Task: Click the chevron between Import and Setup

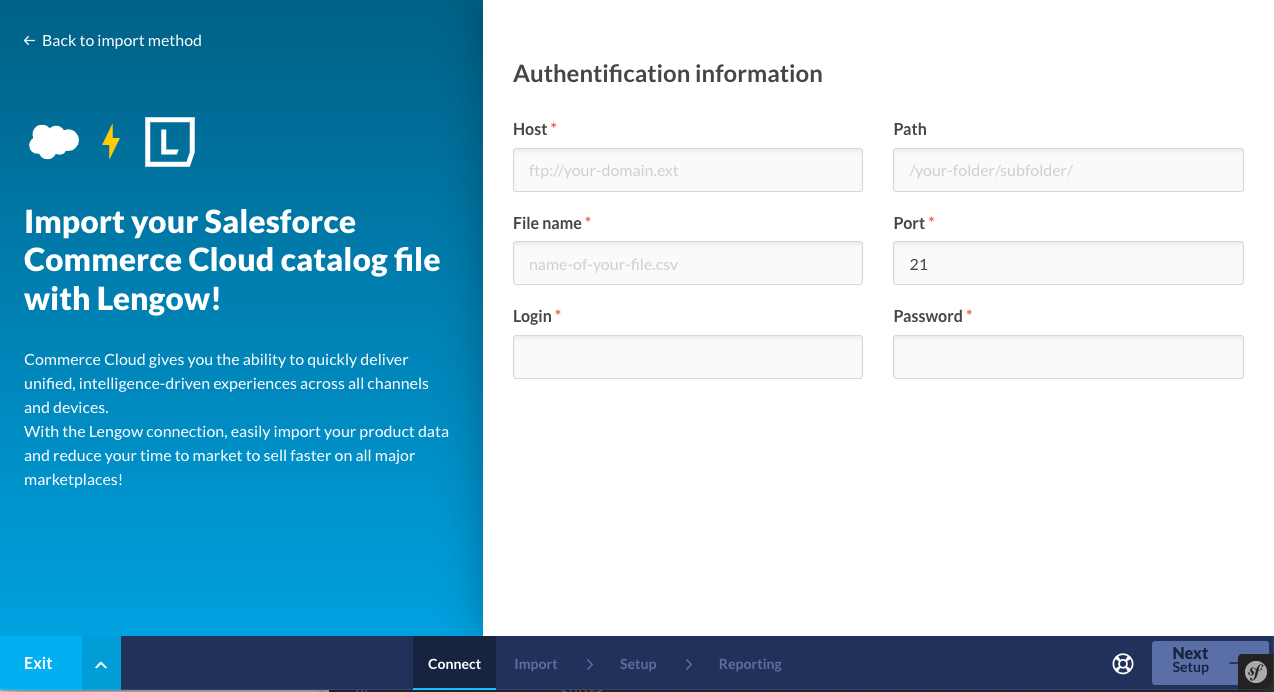Action: [x=590, y=664]
